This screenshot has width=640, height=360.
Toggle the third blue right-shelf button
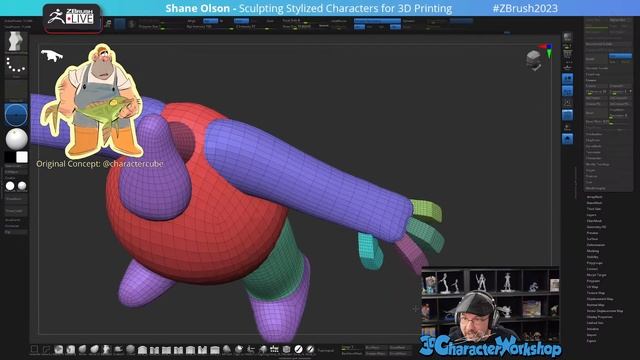[567, 115]
